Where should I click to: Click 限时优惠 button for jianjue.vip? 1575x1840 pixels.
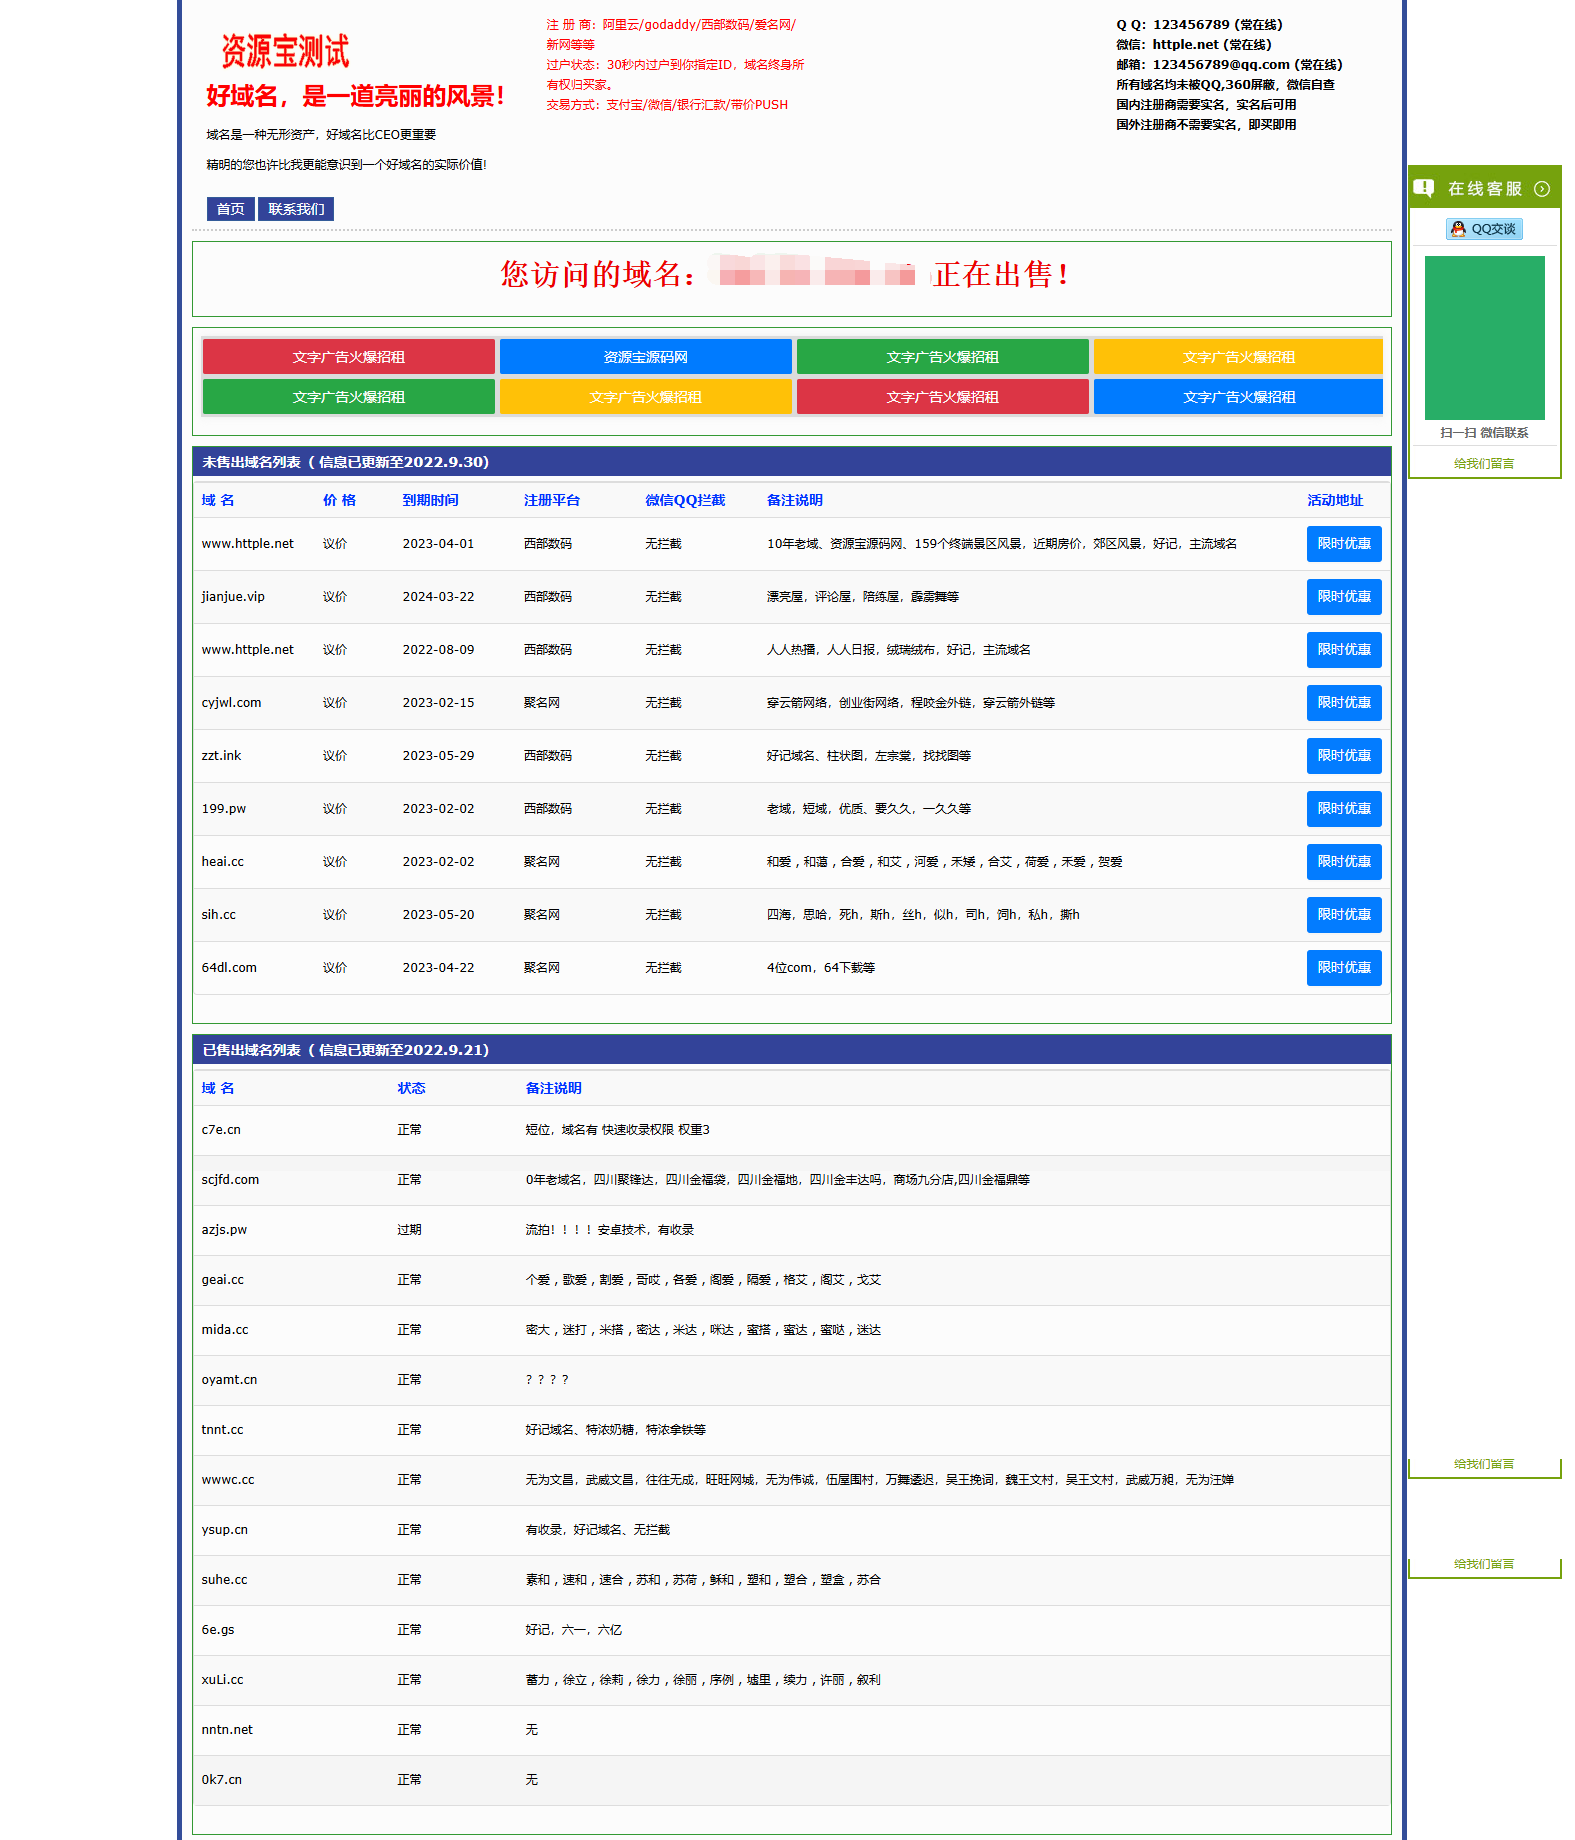click(x=1343, y=597)
